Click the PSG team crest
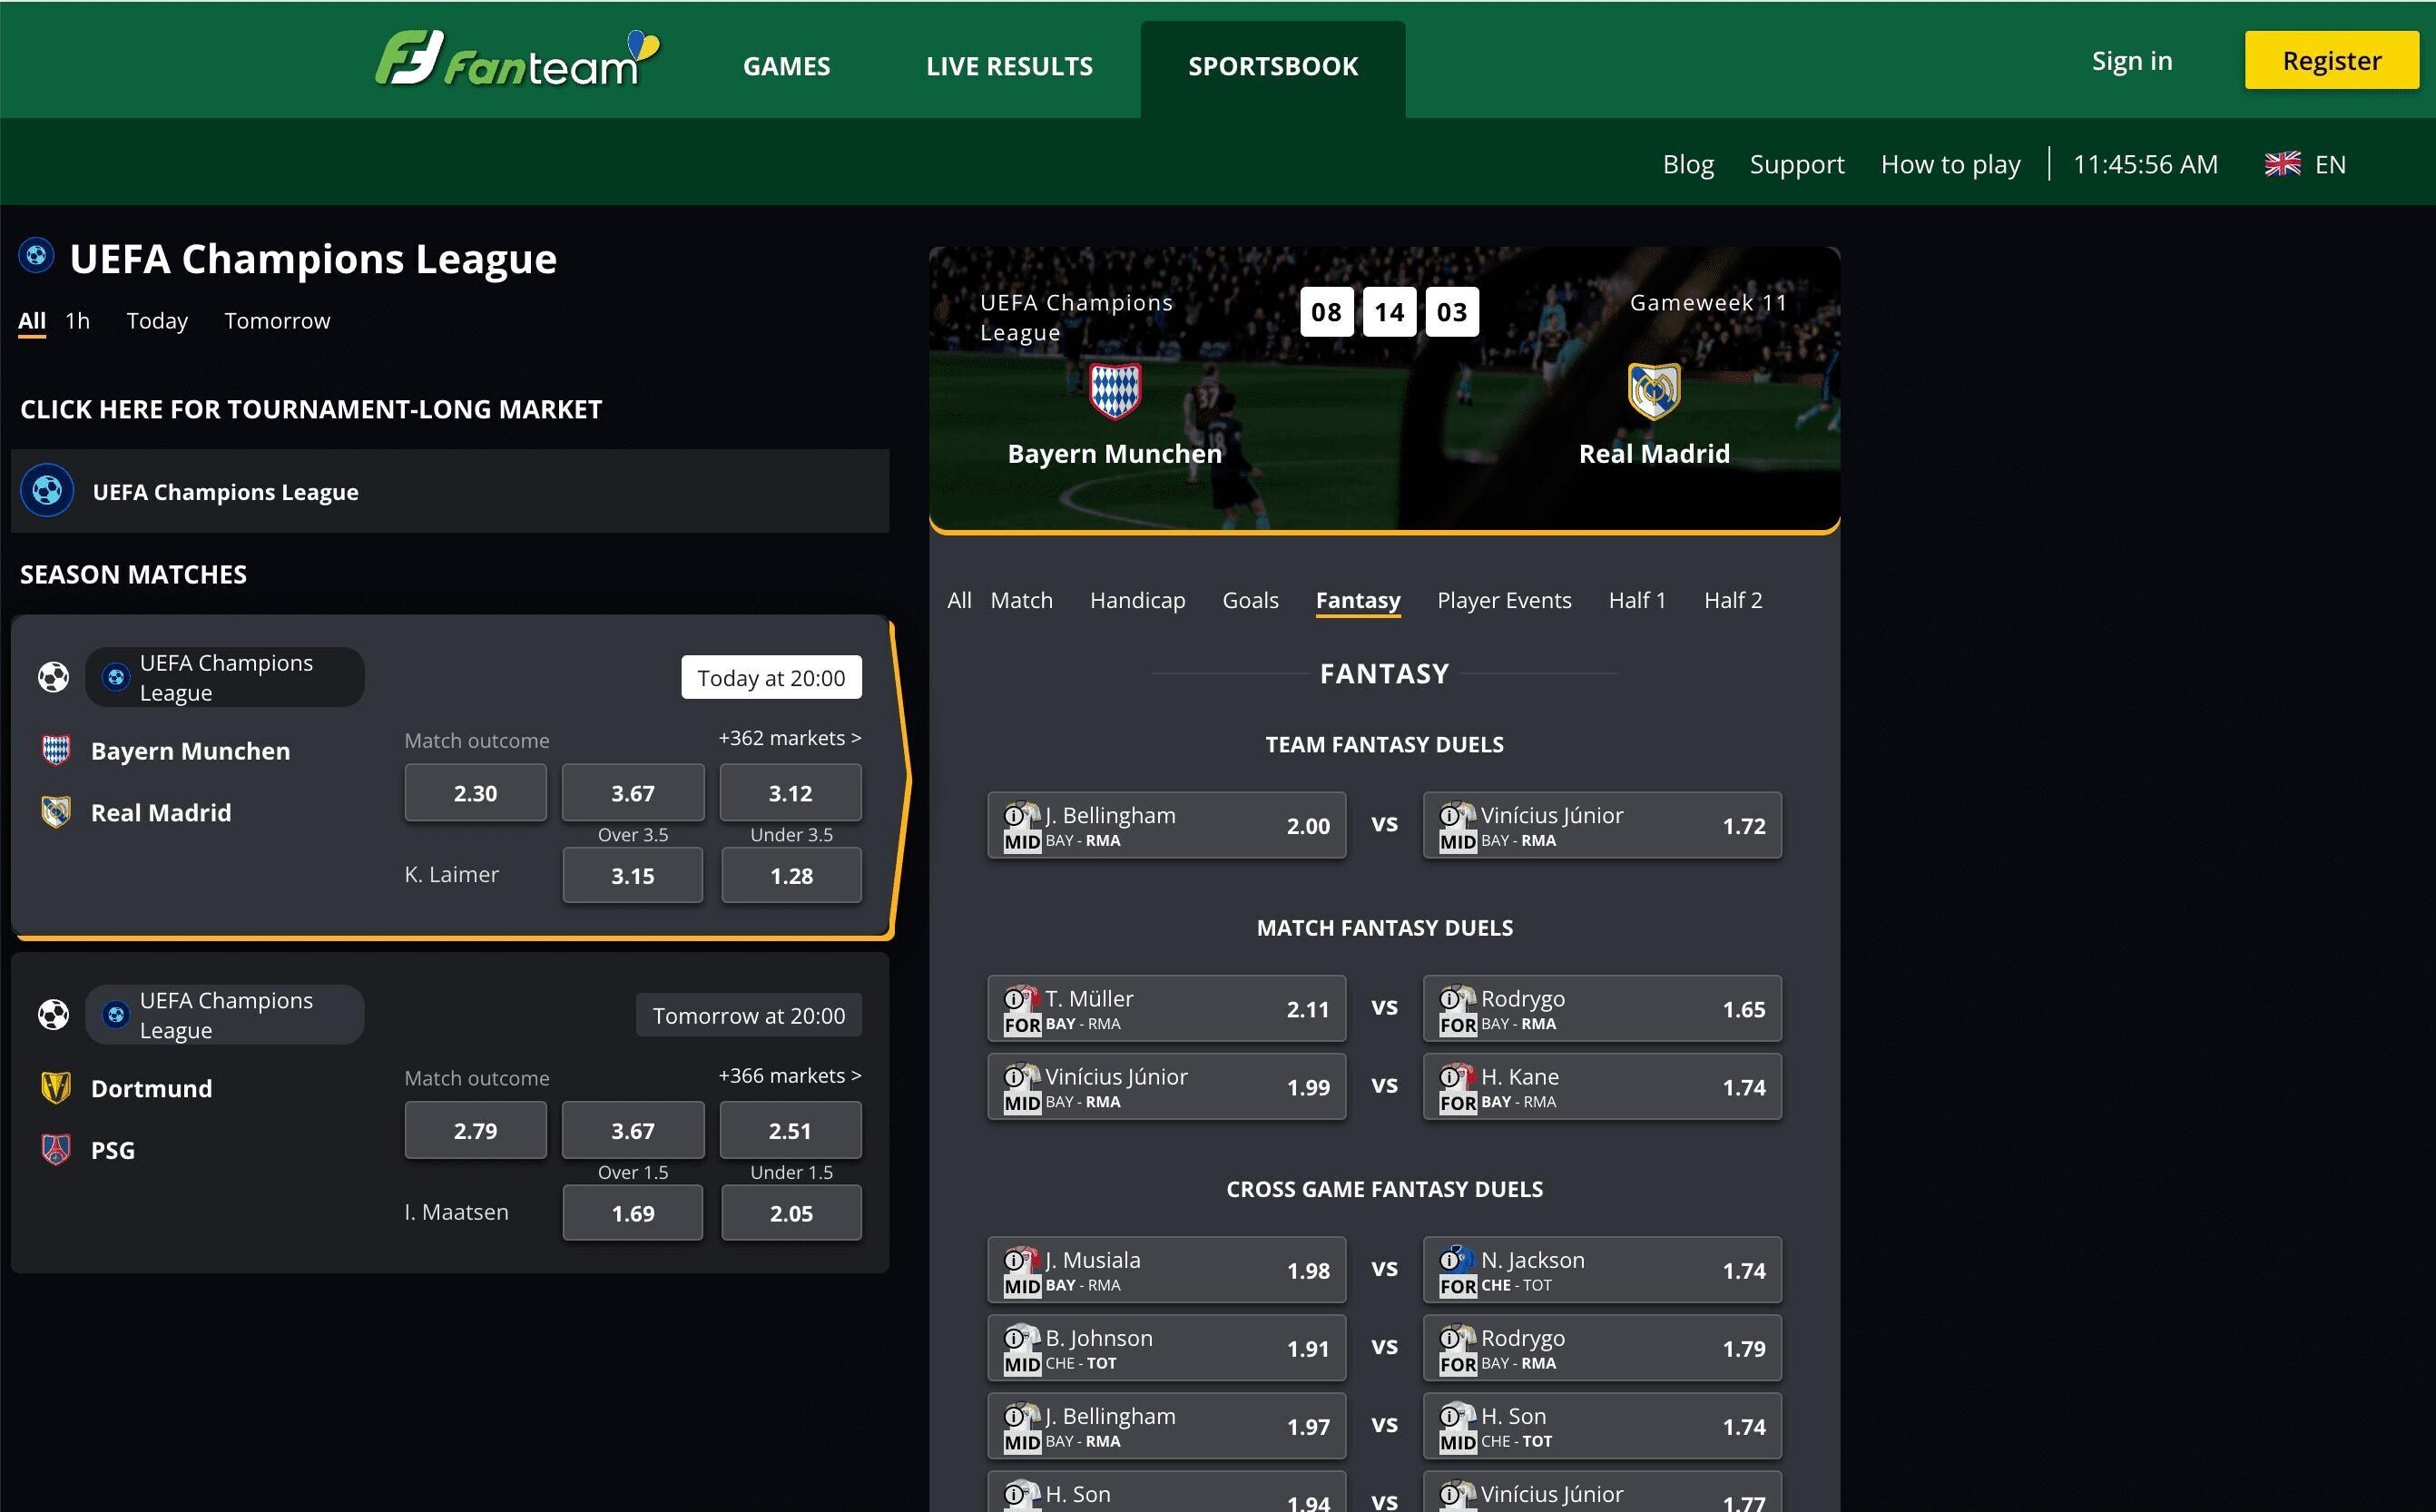The height and width of the screenshot is (1512, 2436). pyautogui.click(x=56, y=1149)
